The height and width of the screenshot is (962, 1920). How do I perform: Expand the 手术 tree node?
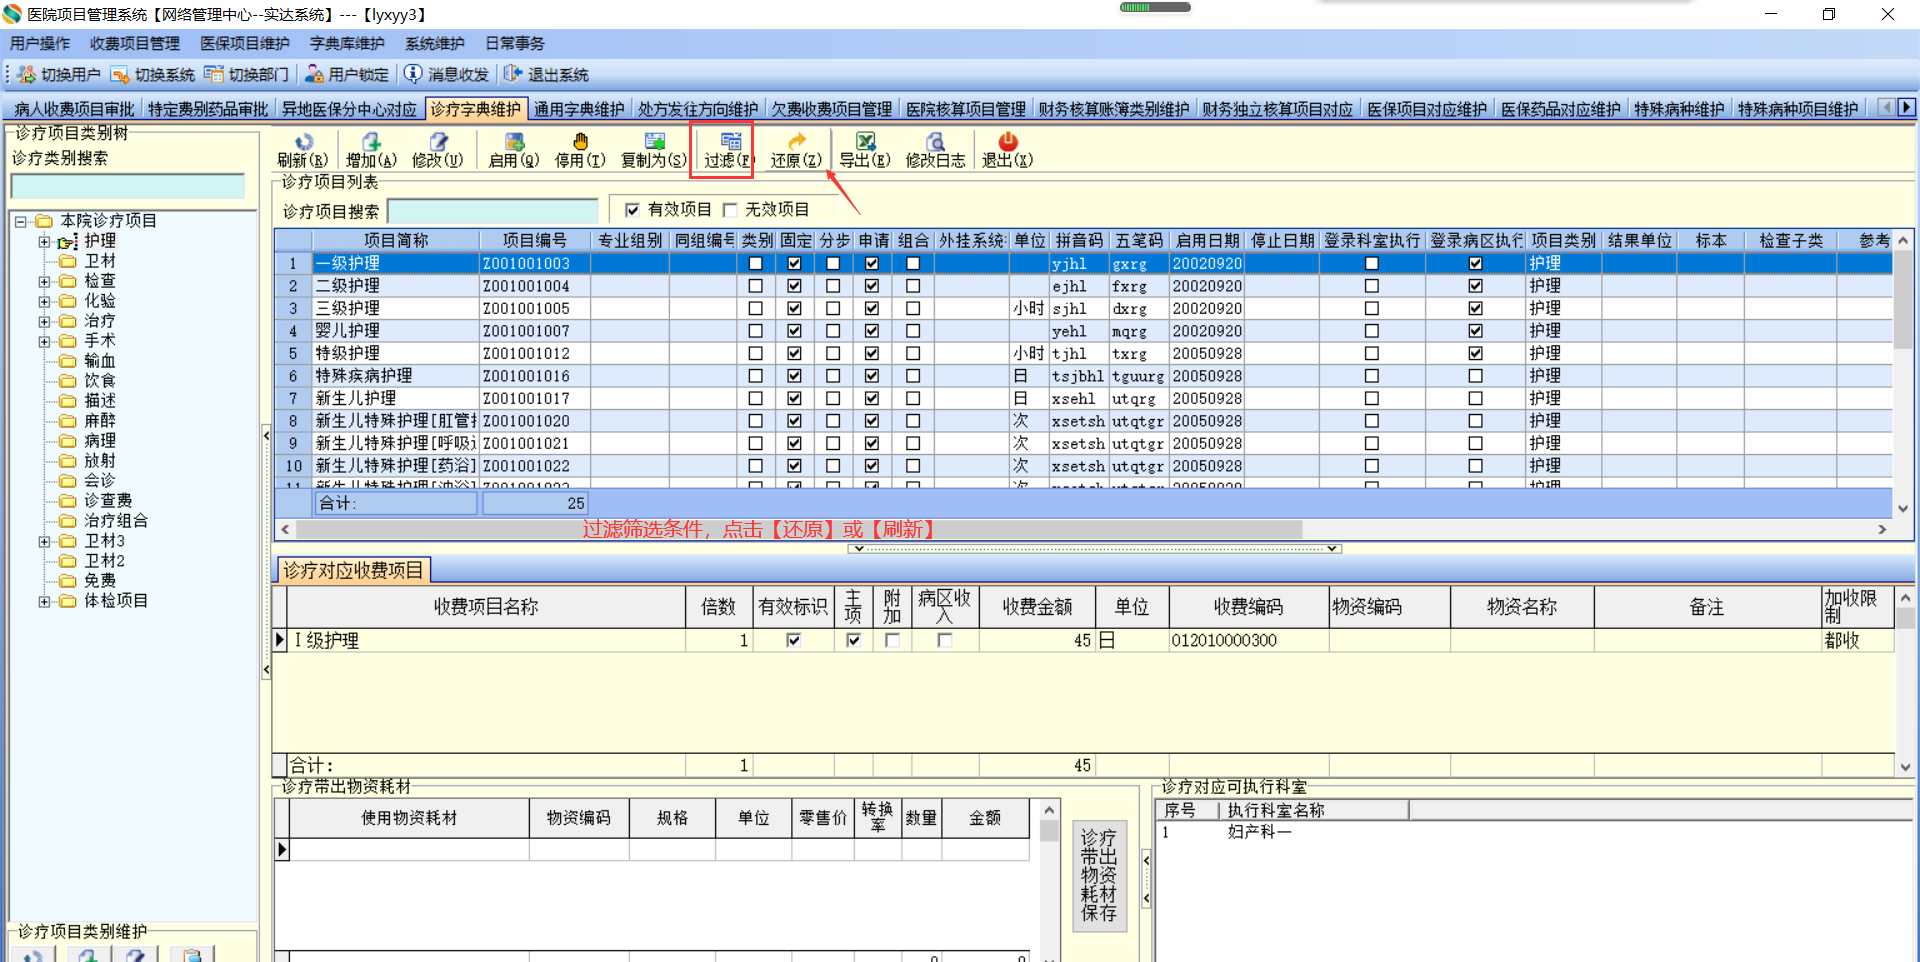pyautogui.click(x=44, y=341)
